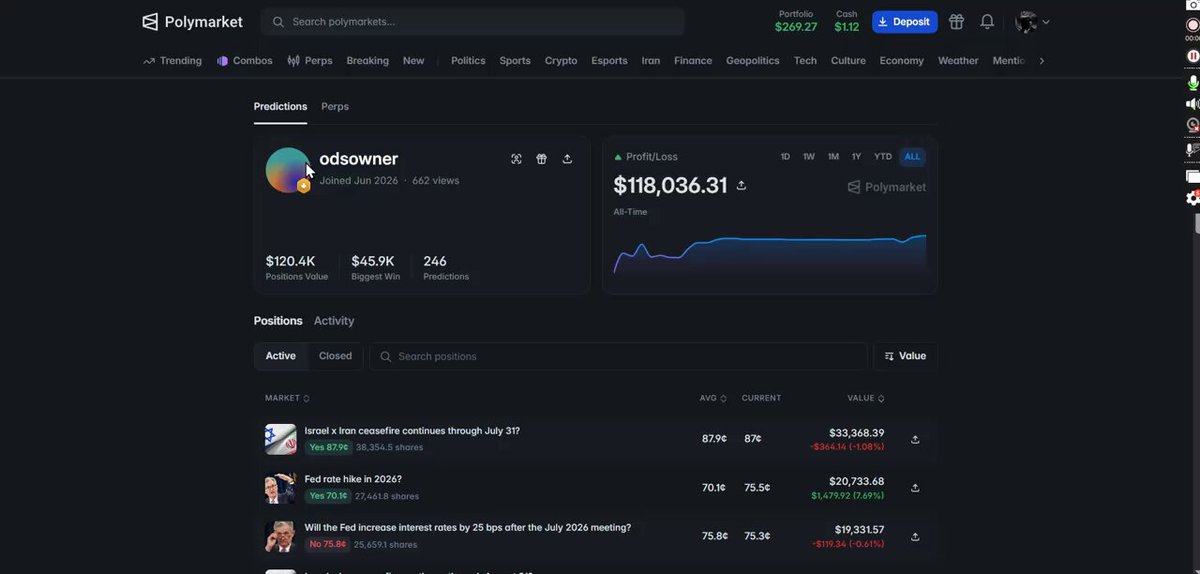Show Closed positions
Image resolution: width=1200 pixels, height=574 pixels.
click(x=335, y=356)
